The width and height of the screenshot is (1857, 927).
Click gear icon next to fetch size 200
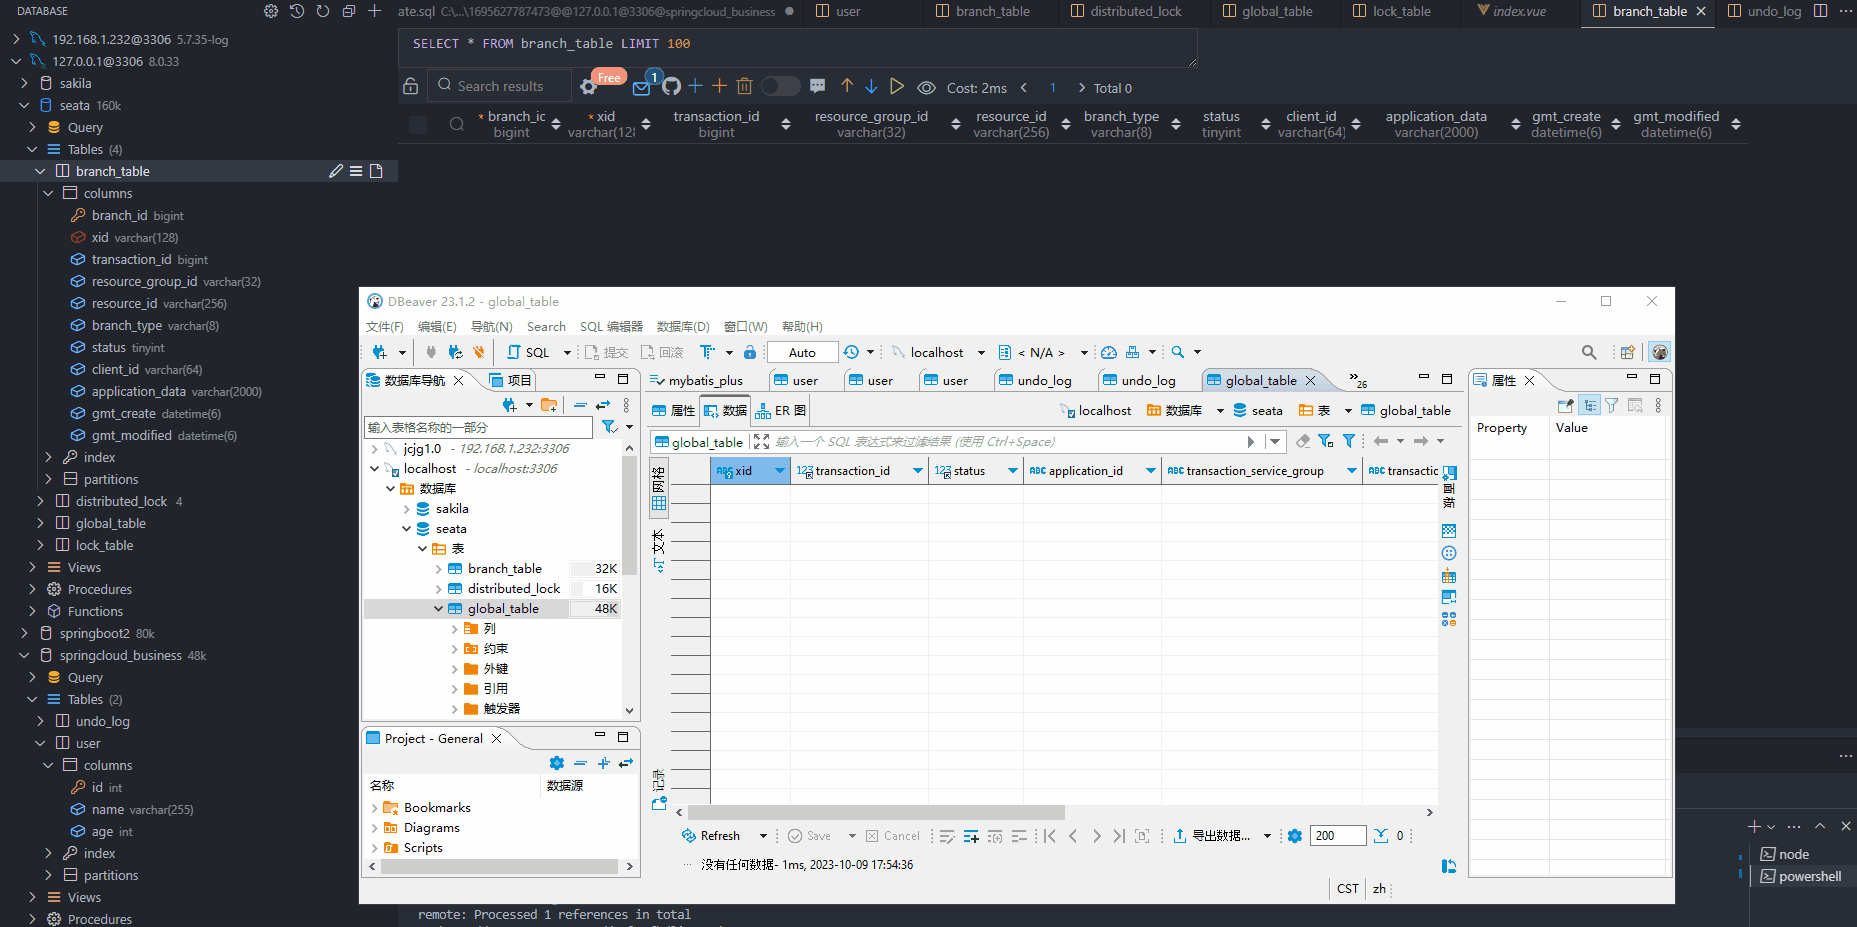pyautogui.click(x=1295, y=836)
